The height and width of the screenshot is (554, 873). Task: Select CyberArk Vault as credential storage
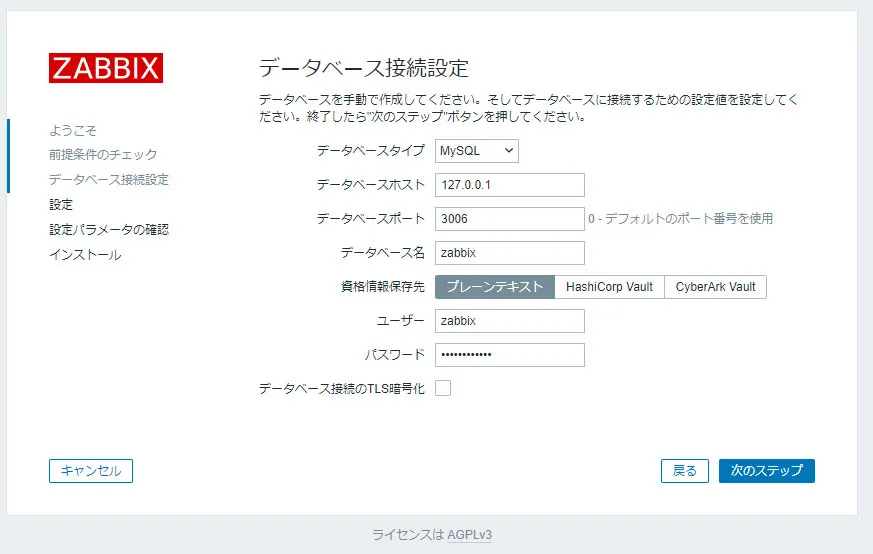coord(715,287)
